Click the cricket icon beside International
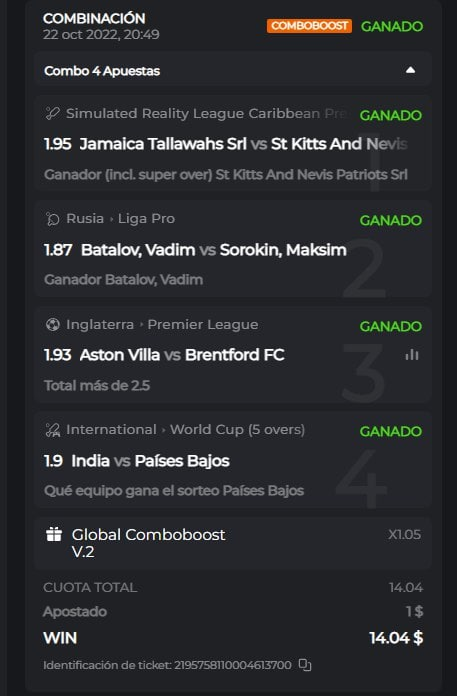457x696 pixels. (x=52, y=430)
